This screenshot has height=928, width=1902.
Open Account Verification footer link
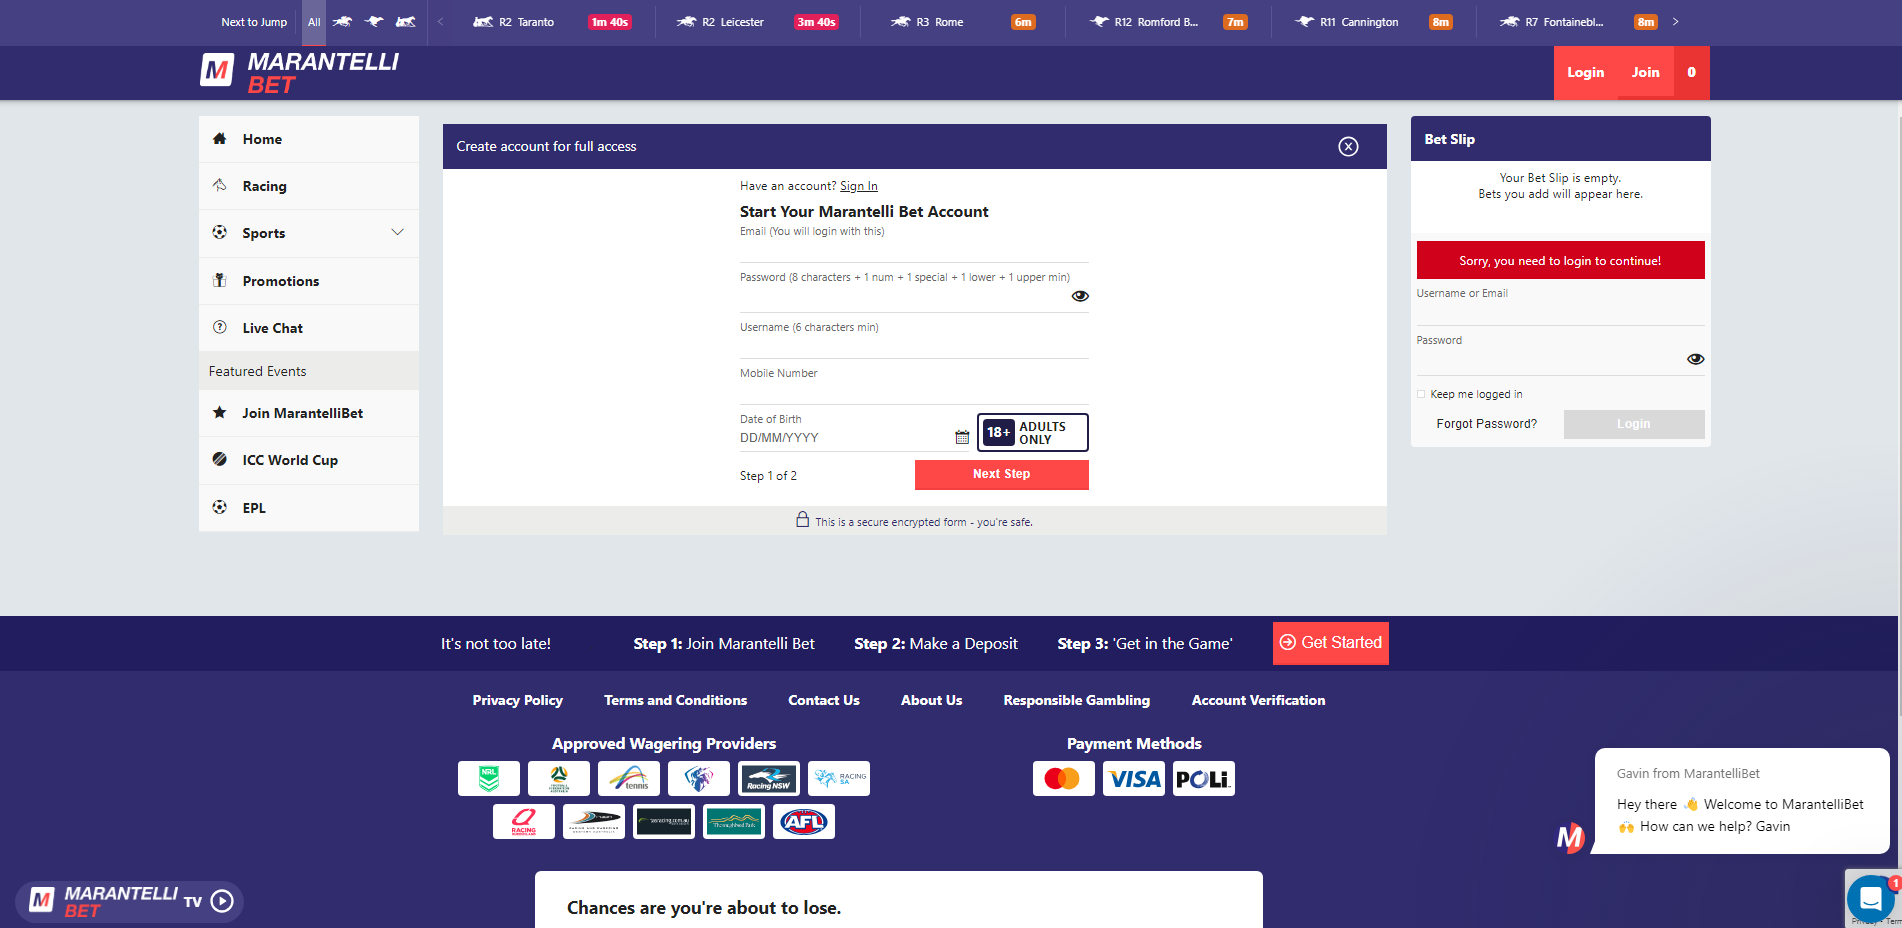point(1258,700)
